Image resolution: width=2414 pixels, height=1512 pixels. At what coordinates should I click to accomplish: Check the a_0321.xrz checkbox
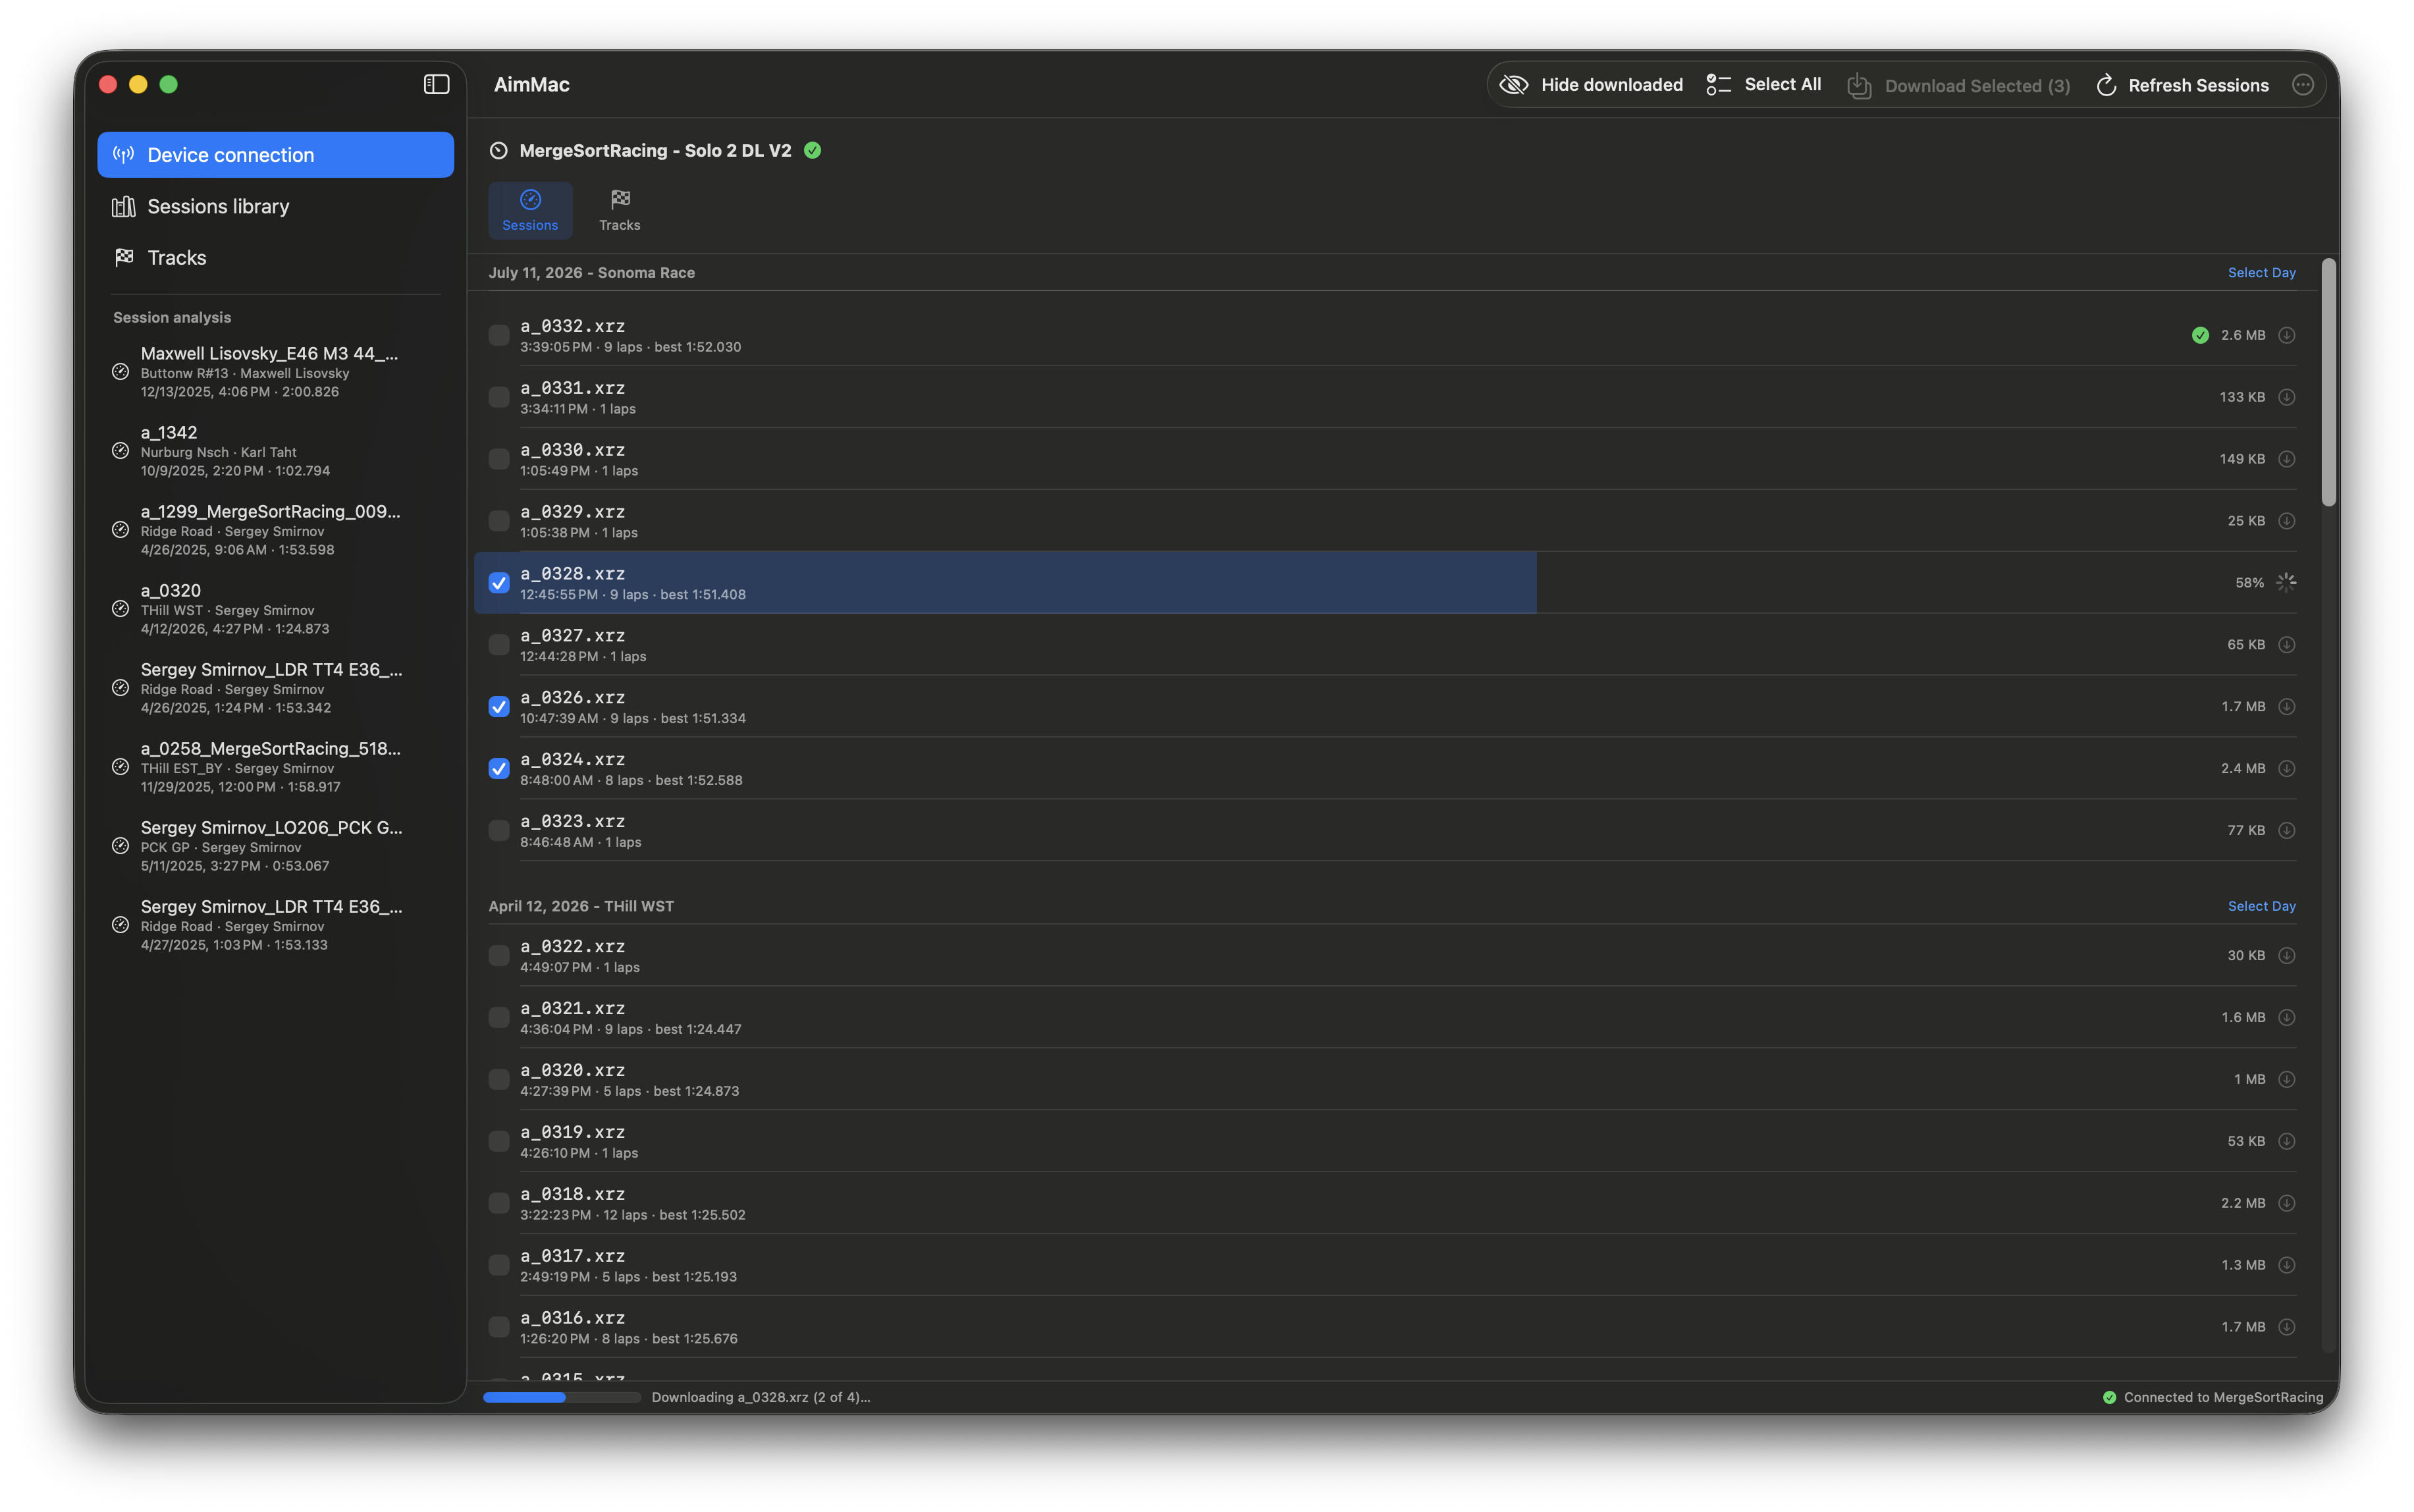(x=498, y=1018)
